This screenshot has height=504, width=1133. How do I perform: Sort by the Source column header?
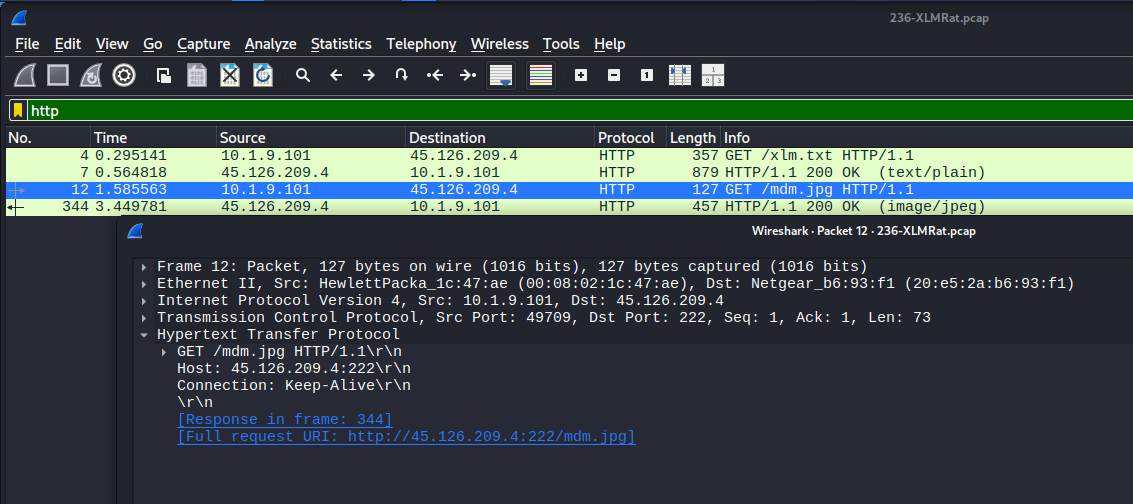[311, 137]
